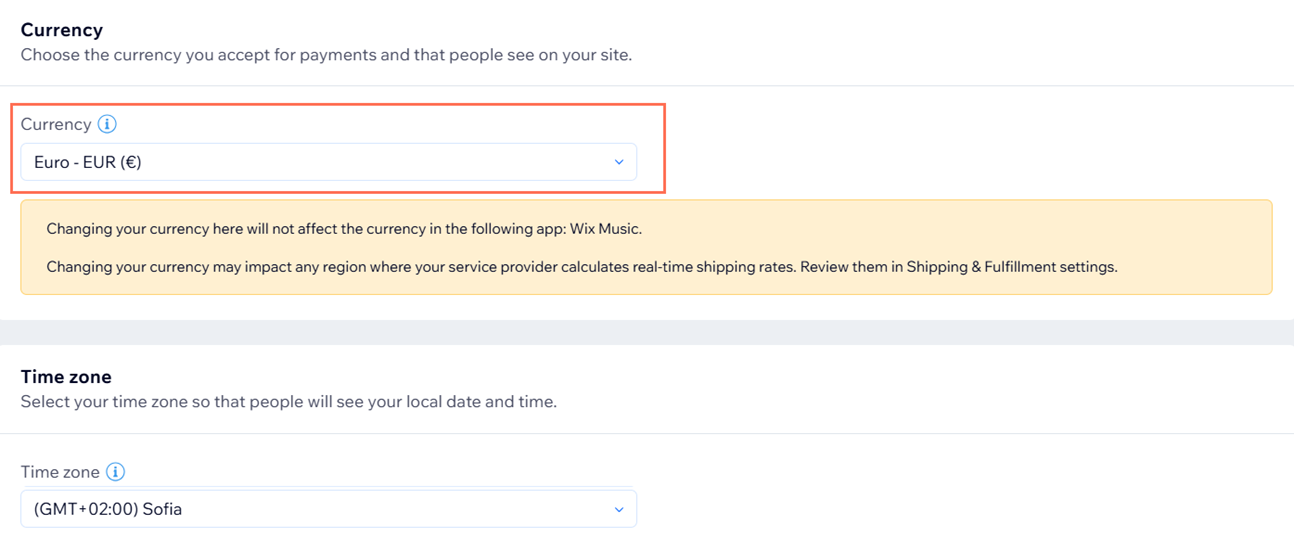Click the Wix Music notice line in the banner
1294x550 pixels.
(344, 229)
